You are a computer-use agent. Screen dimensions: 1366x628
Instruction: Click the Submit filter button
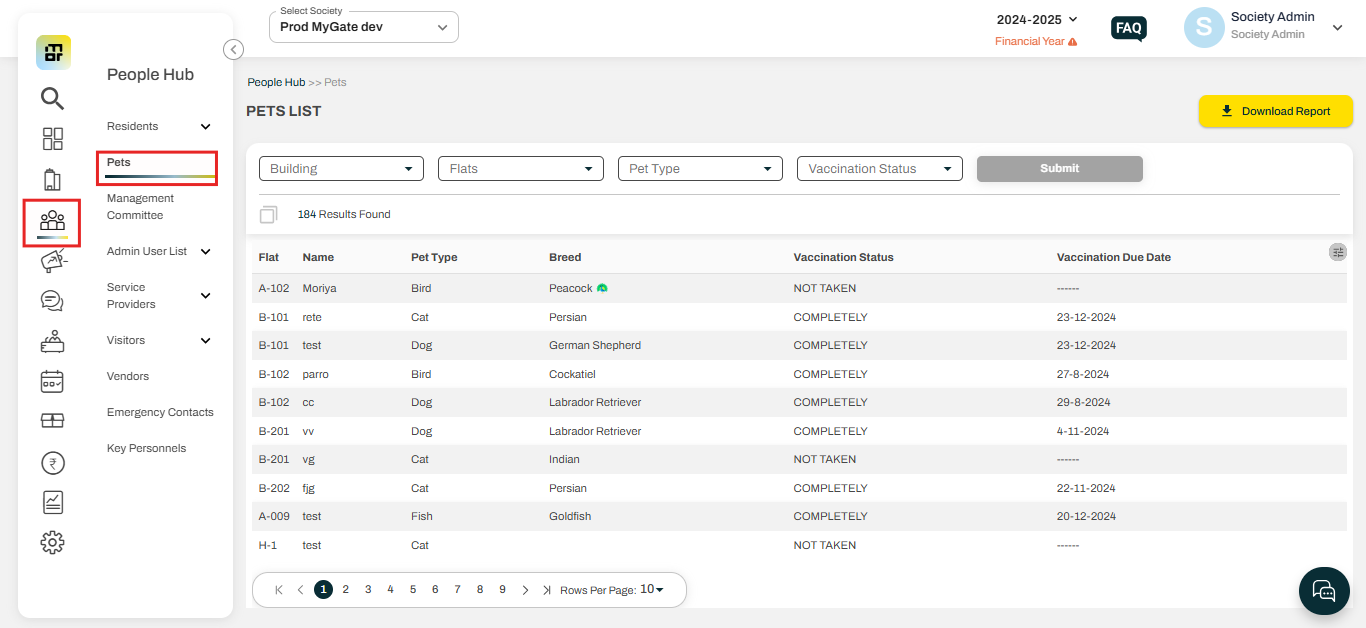click(x=1060, y=169)
